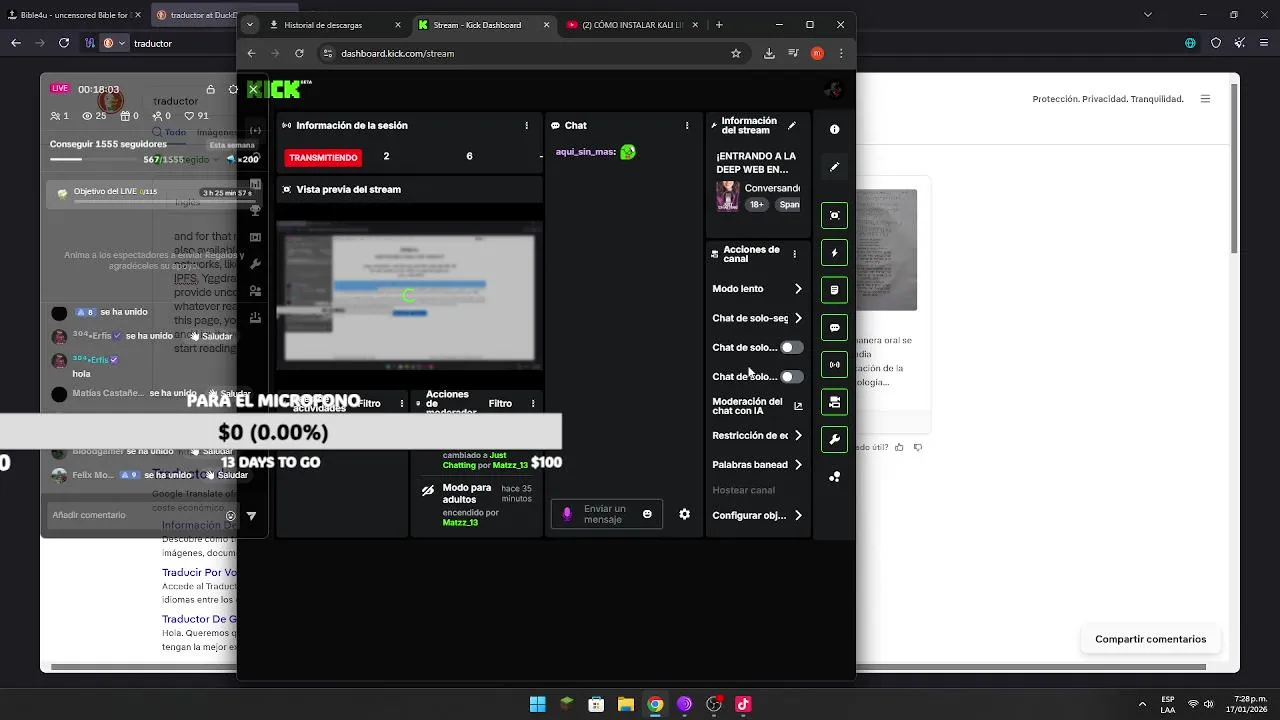The image size is (1280, 720).
Task: Open Moderación del chat con IA link
Action: click(x=757, y=406)
